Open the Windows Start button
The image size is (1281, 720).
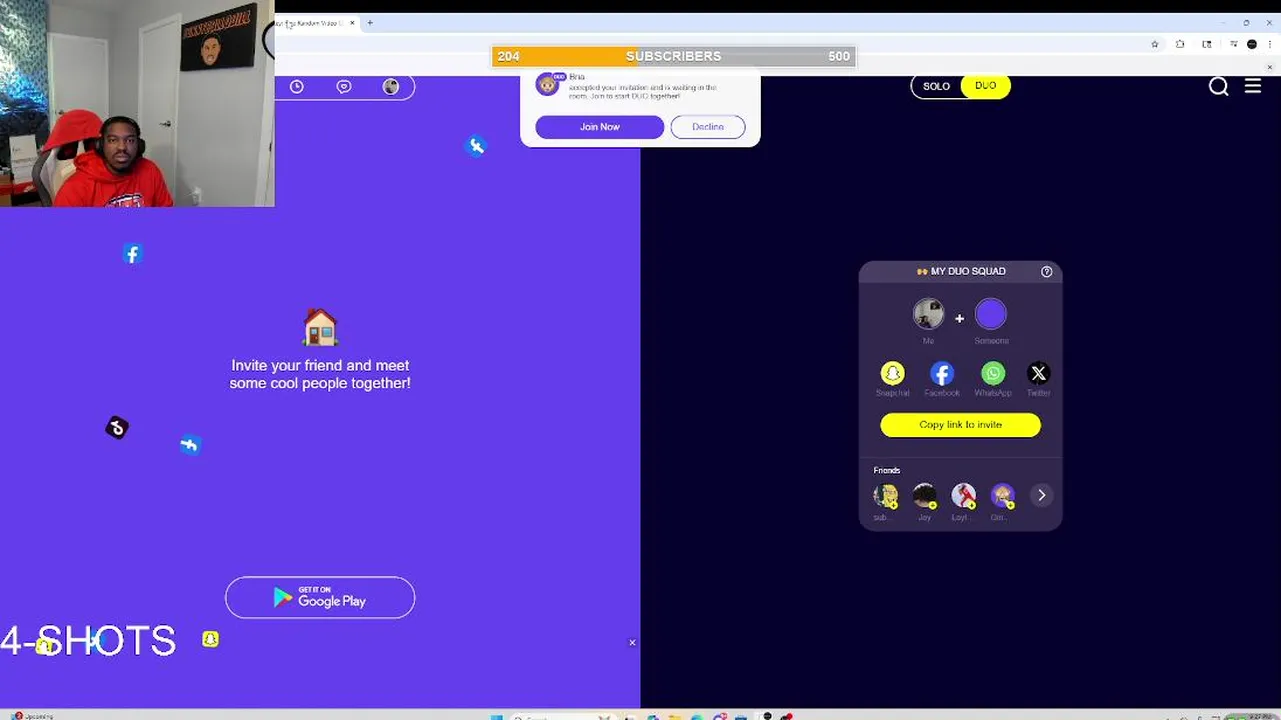coord(496,716)
